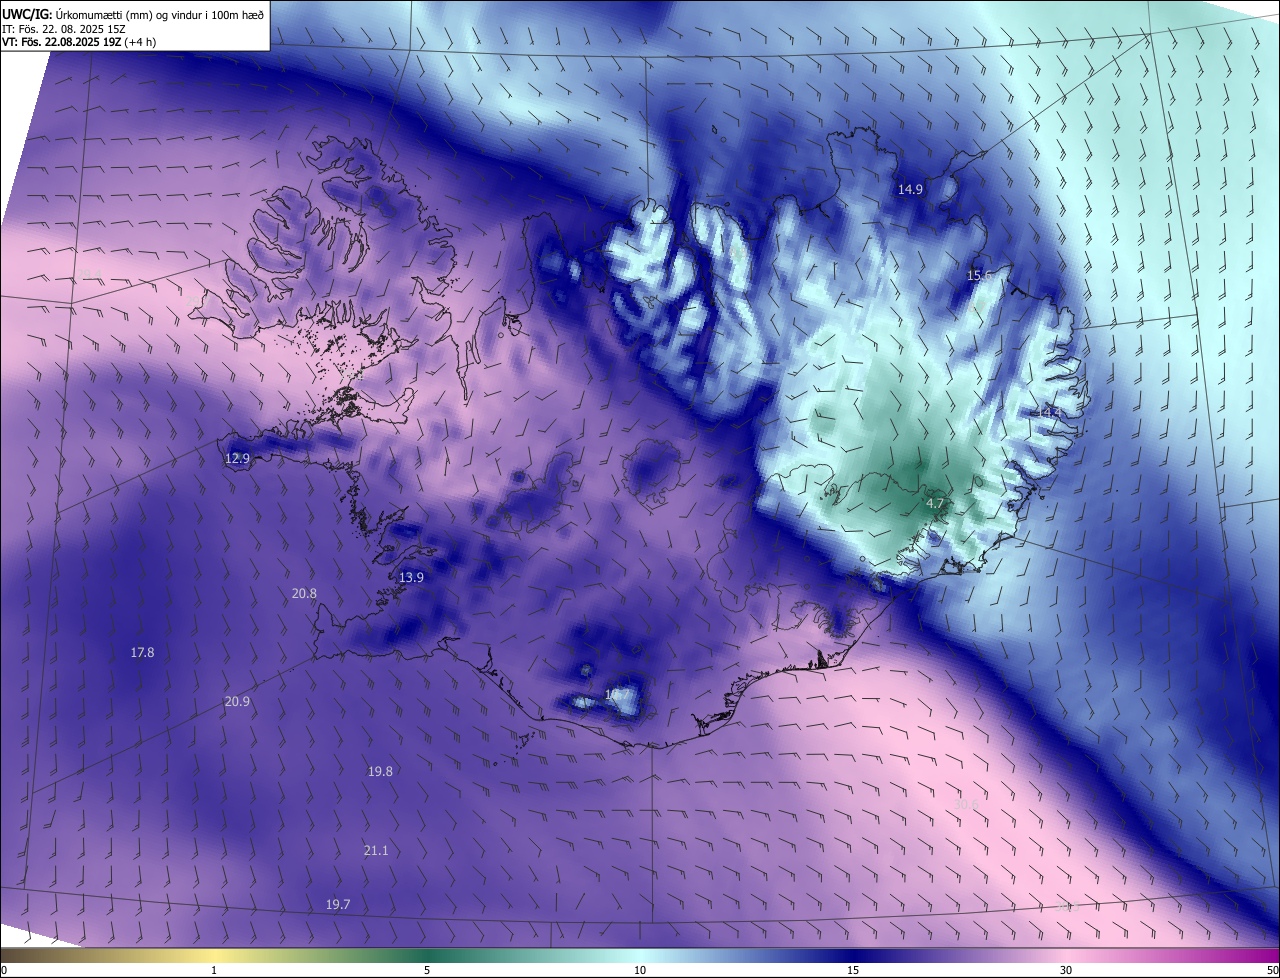Image resolution: width=1280 pixels, height=978 pixels.
Task: Click the 20.8 value on the map
Action: [x=304, y=593]
